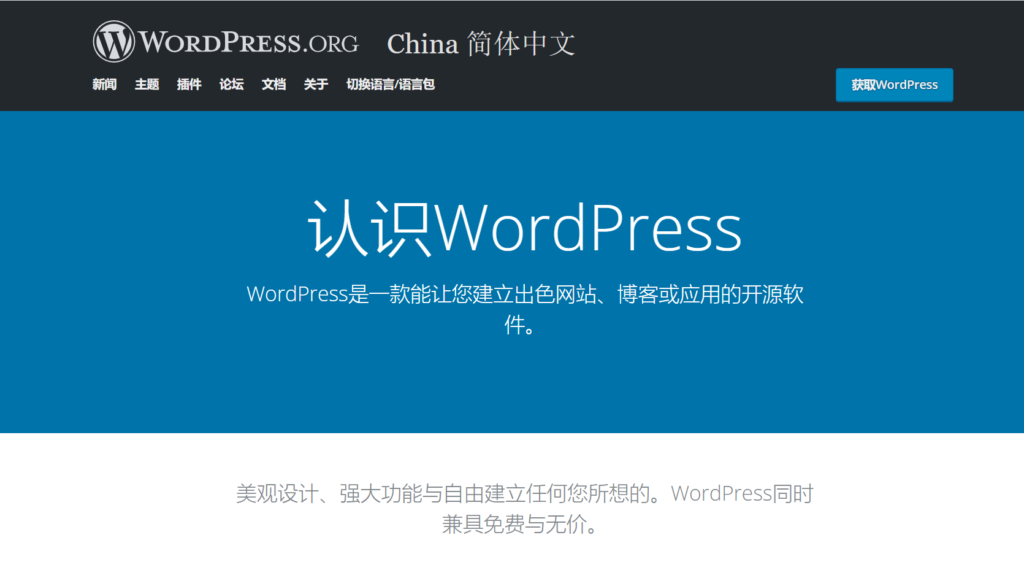Screen dimensions: 1024x562
Task: Go to the 论坛 menu item
Action: pyautogui.click(x=231, y=84)
